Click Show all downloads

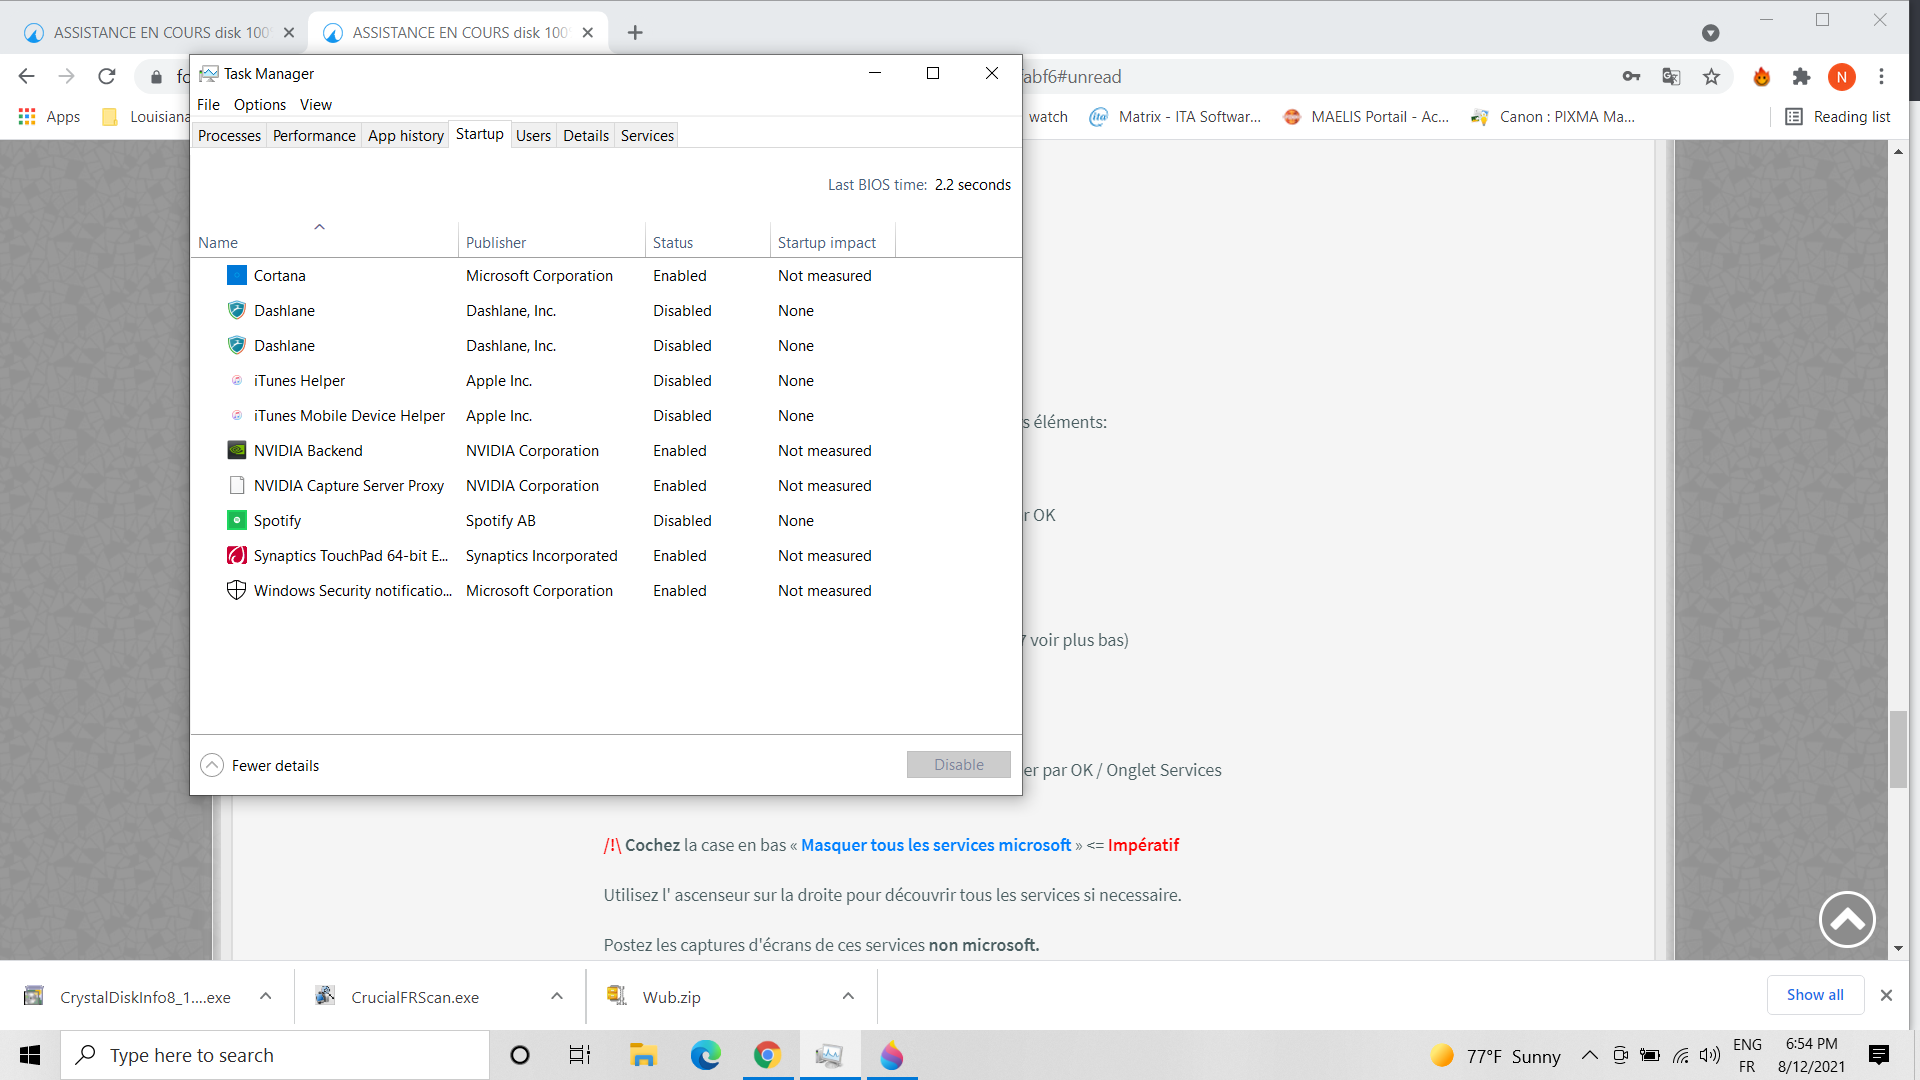point(1814,994)
